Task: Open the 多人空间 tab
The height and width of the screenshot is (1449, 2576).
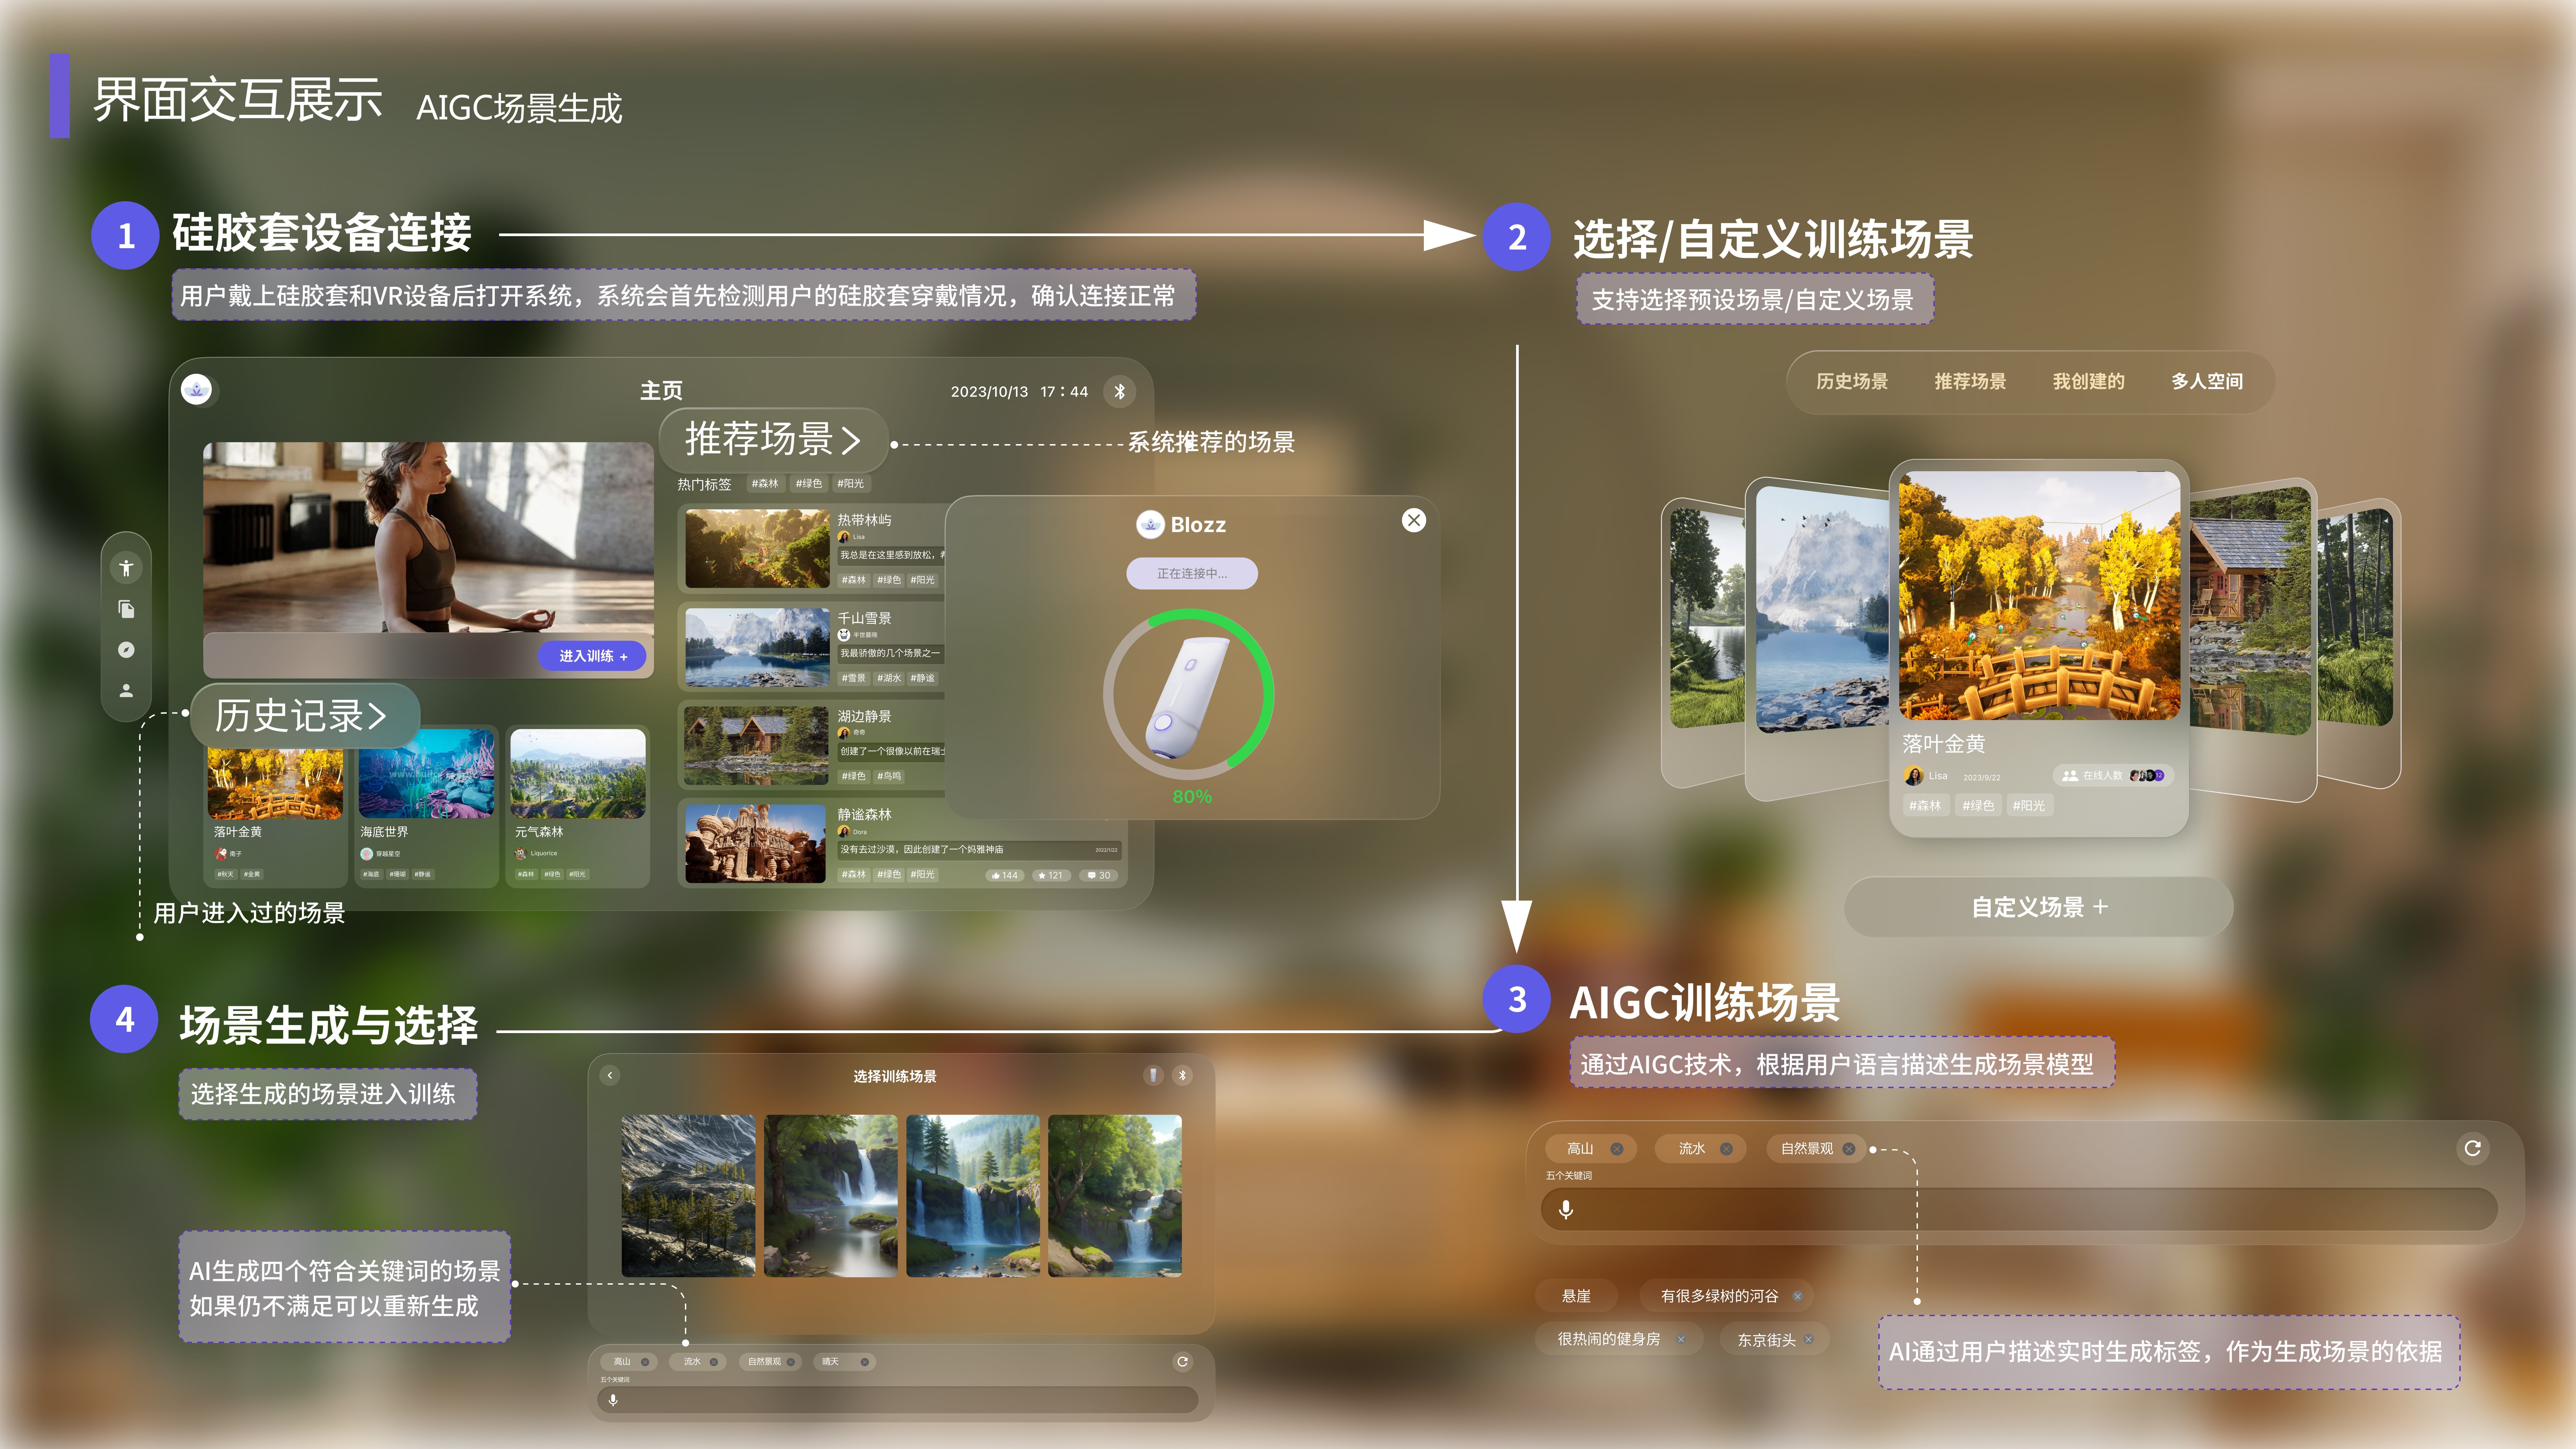Action: 2207,381
